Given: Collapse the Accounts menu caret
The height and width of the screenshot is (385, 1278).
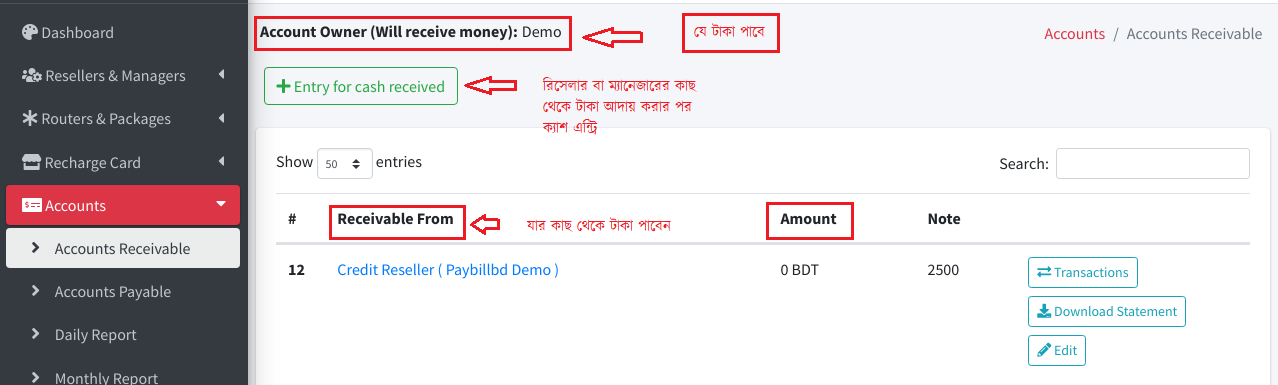Looking at the screenshot, I should [220, 205].
